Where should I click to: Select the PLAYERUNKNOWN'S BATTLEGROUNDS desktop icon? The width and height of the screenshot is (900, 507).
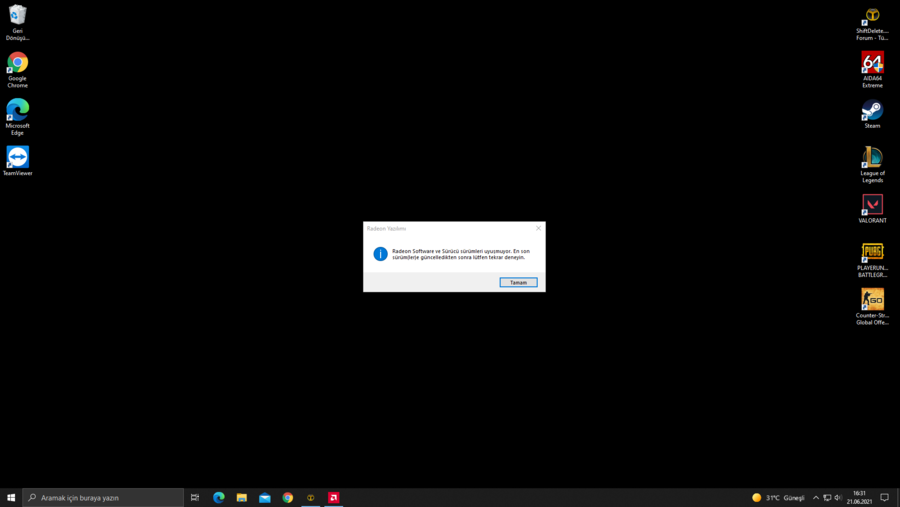pyautogui.click(x=872, y=260)
